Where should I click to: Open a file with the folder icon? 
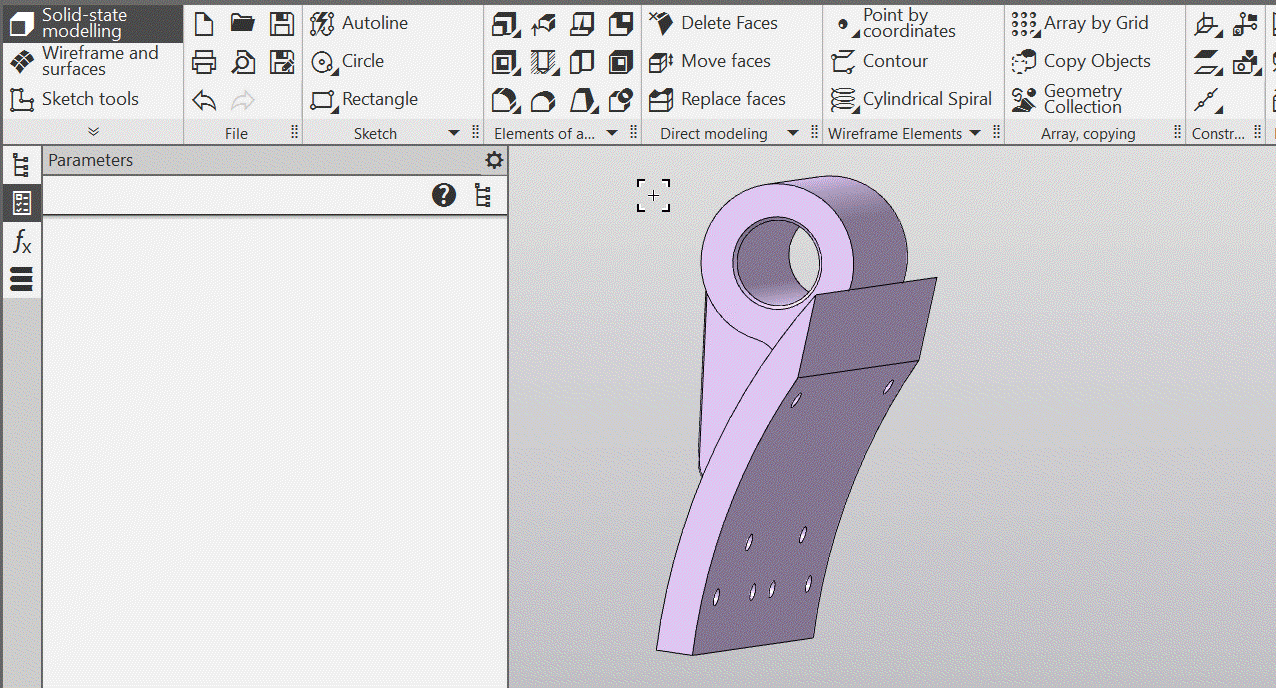242,24
